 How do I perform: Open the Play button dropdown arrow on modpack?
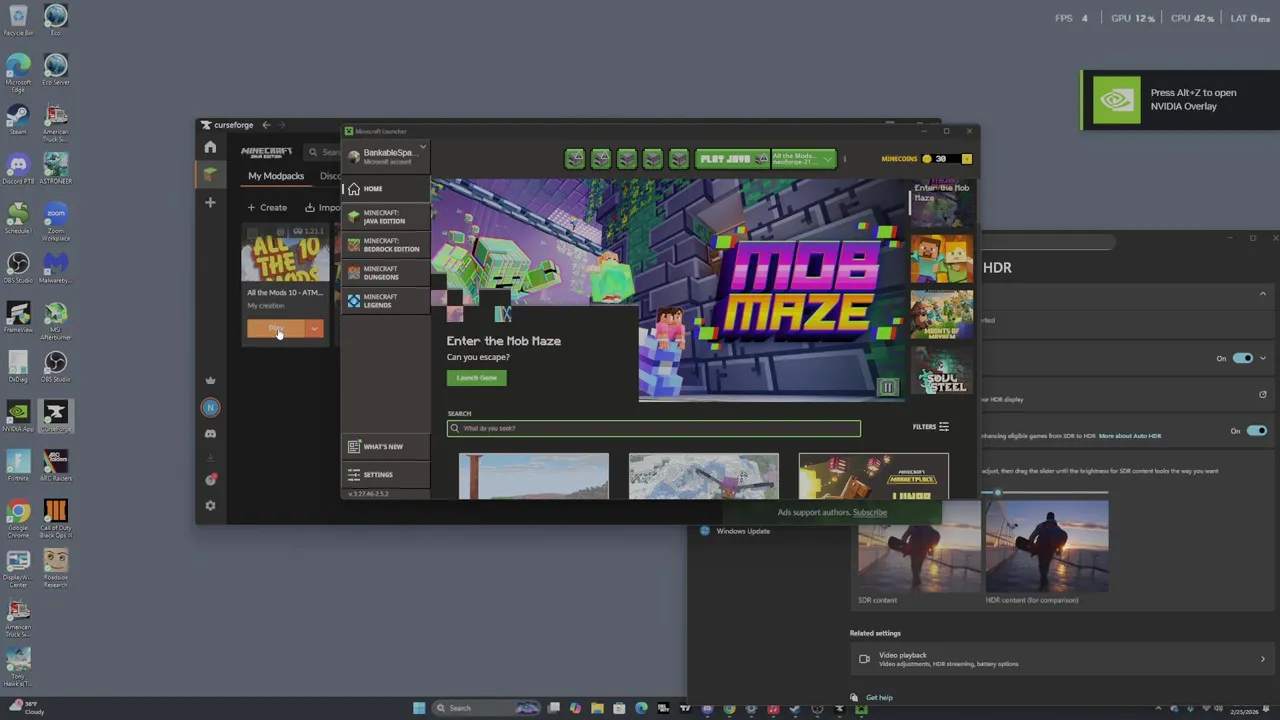pos(314,328)
